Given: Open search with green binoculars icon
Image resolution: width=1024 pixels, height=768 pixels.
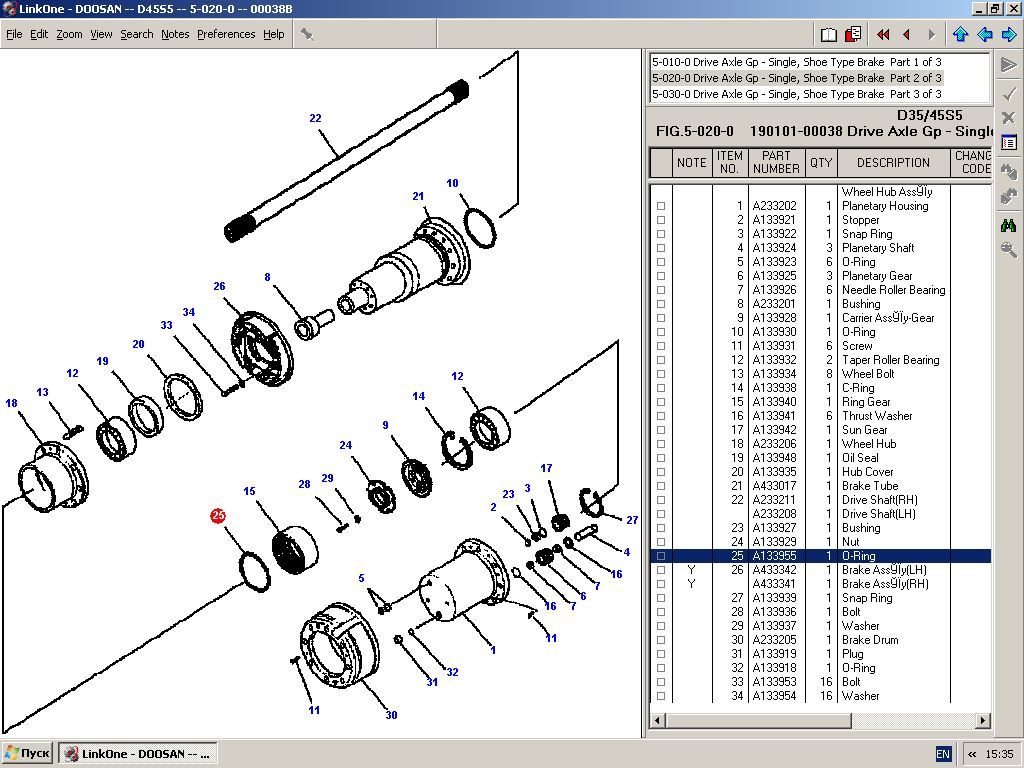Looking at the screenshot, I should click(x=1008, y=225).
